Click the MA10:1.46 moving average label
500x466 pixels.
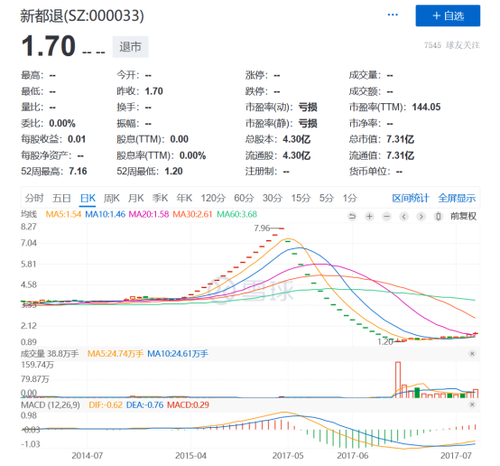coord(105,214)
